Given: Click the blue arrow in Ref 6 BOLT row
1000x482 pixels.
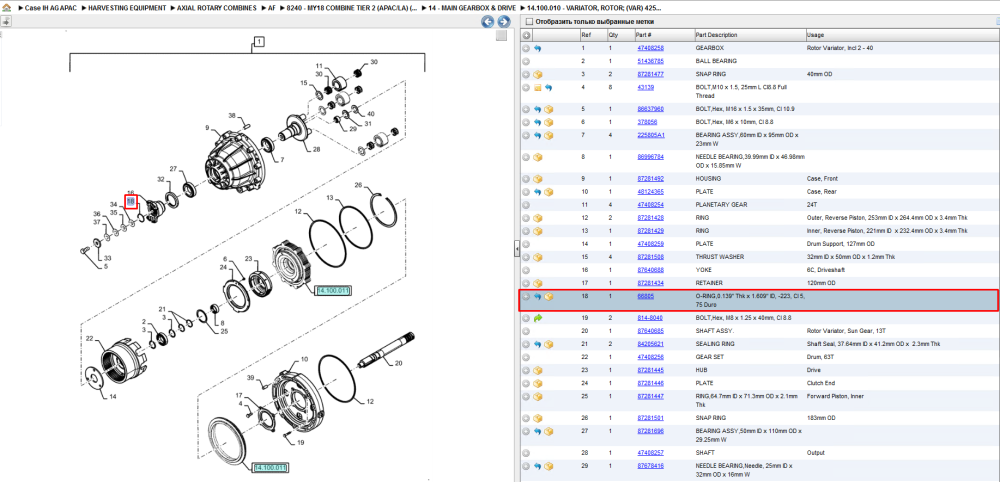Looking at the screenshot, I should (538, 122).
